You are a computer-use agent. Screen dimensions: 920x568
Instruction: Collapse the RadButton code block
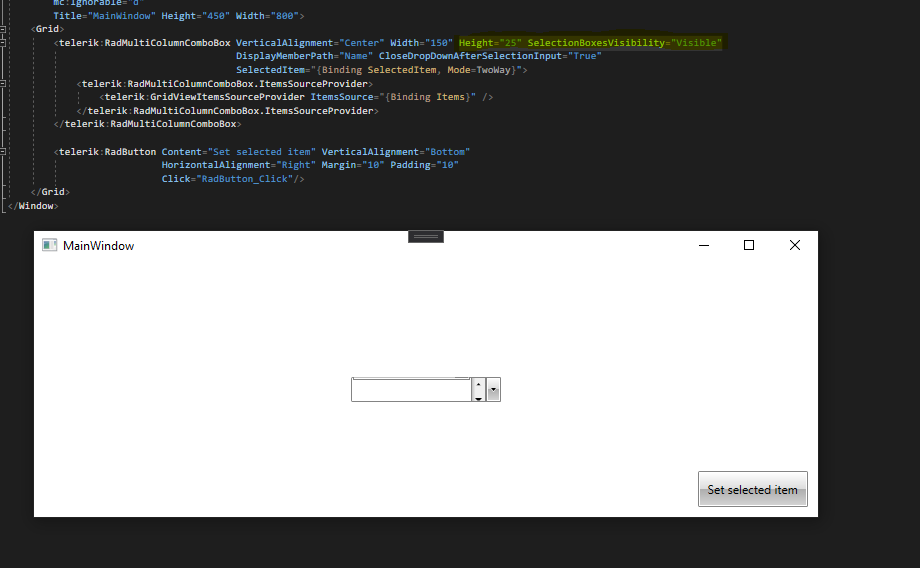pyautogui.click(x=3, y=152)
